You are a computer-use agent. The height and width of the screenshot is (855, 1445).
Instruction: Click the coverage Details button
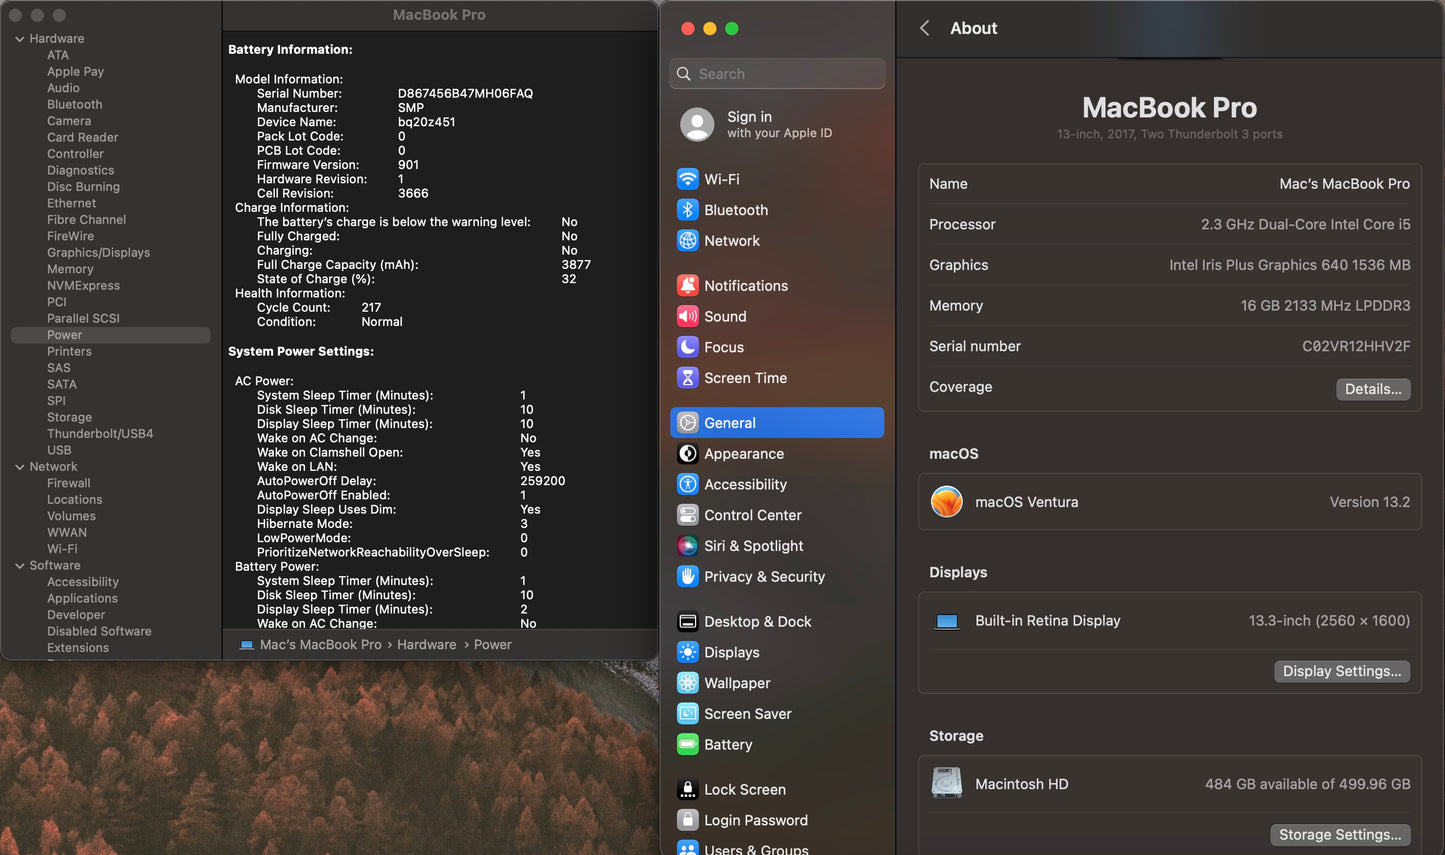coord(1372,389)
